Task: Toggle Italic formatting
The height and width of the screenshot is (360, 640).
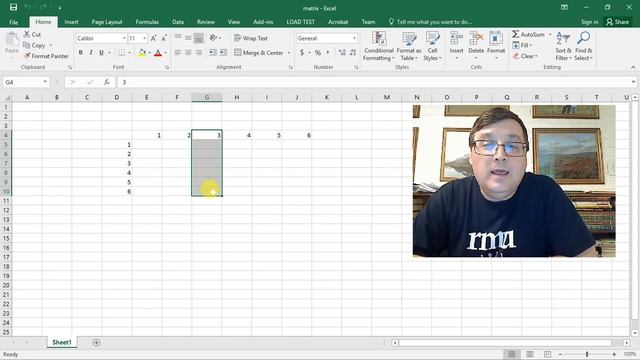Action: [x=91, y=53]
